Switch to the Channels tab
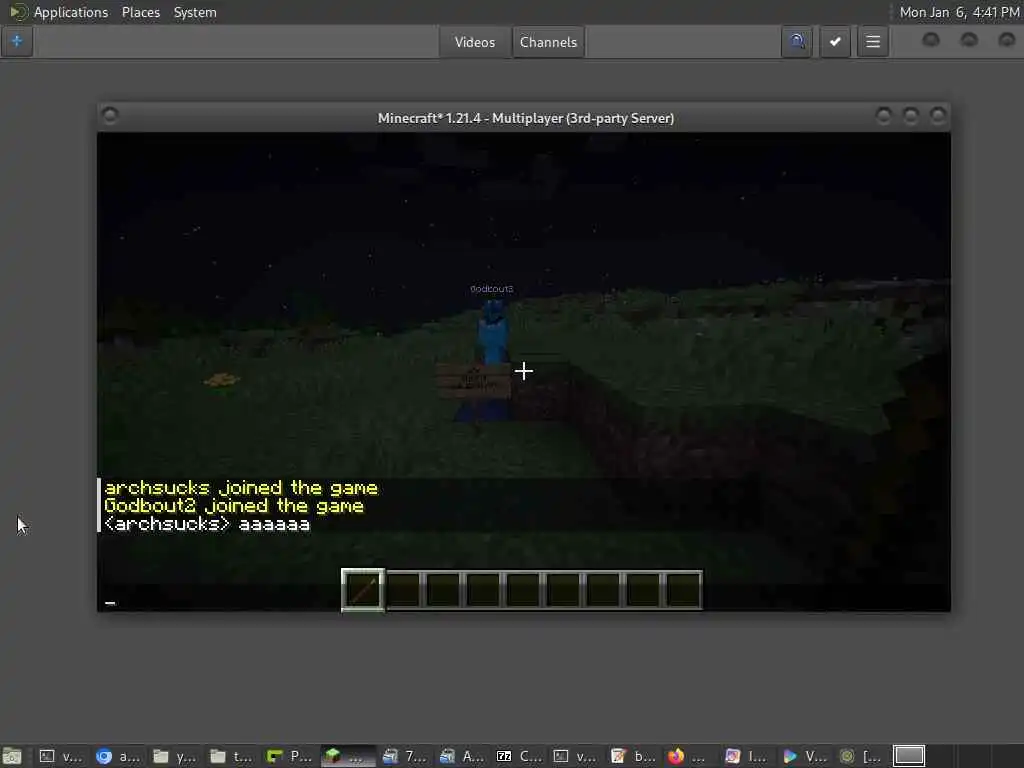This screenshot has height=768, width=1024. (x=549, y=42)
